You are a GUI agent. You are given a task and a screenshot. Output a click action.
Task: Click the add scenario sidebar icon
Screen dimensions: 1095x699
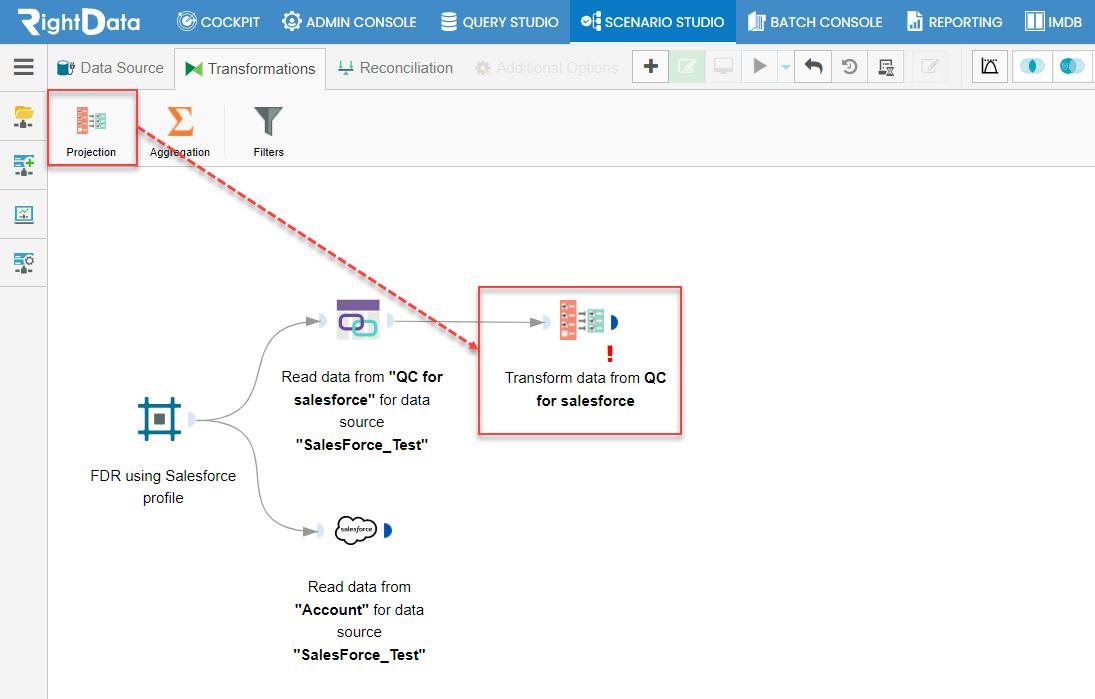coord(24,165)
